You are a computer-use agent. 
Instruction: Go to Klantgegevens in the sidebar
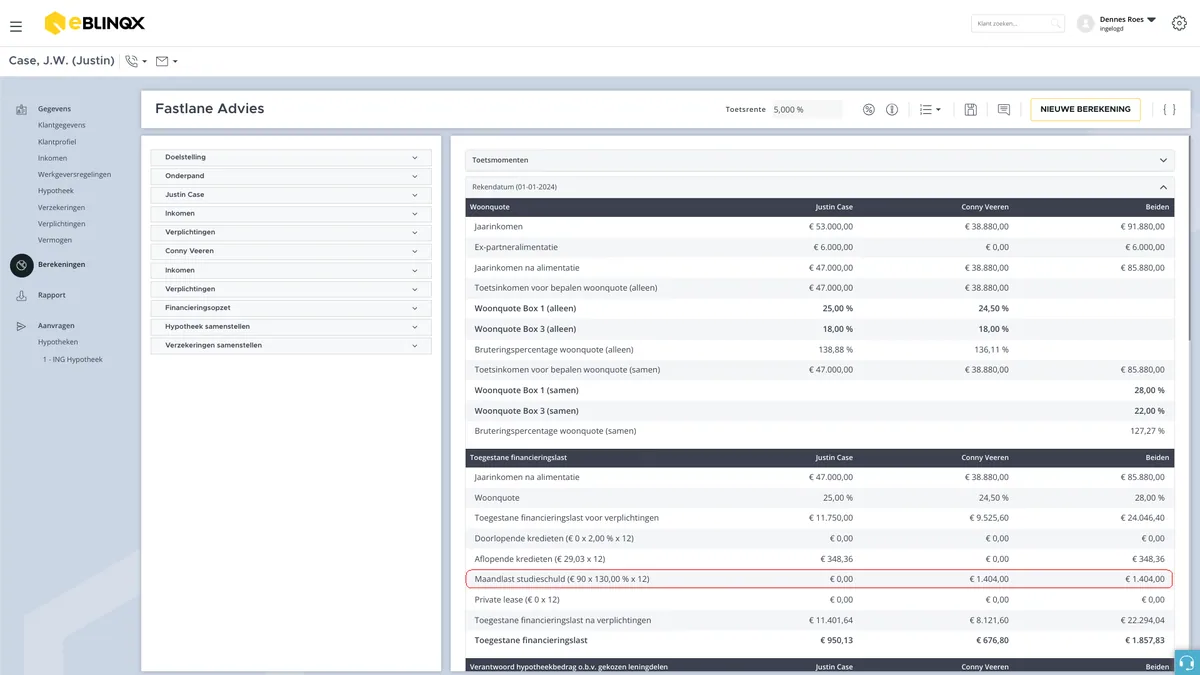coord(62,126)
